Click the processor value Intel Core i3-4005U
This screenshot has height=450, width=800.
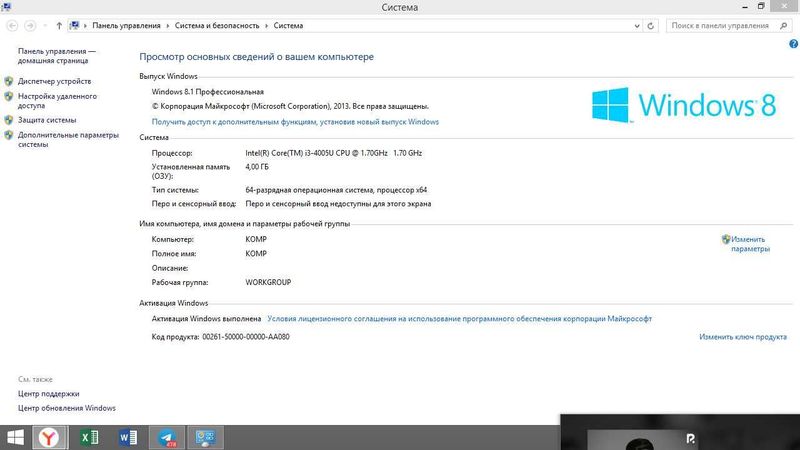(333, 153)
